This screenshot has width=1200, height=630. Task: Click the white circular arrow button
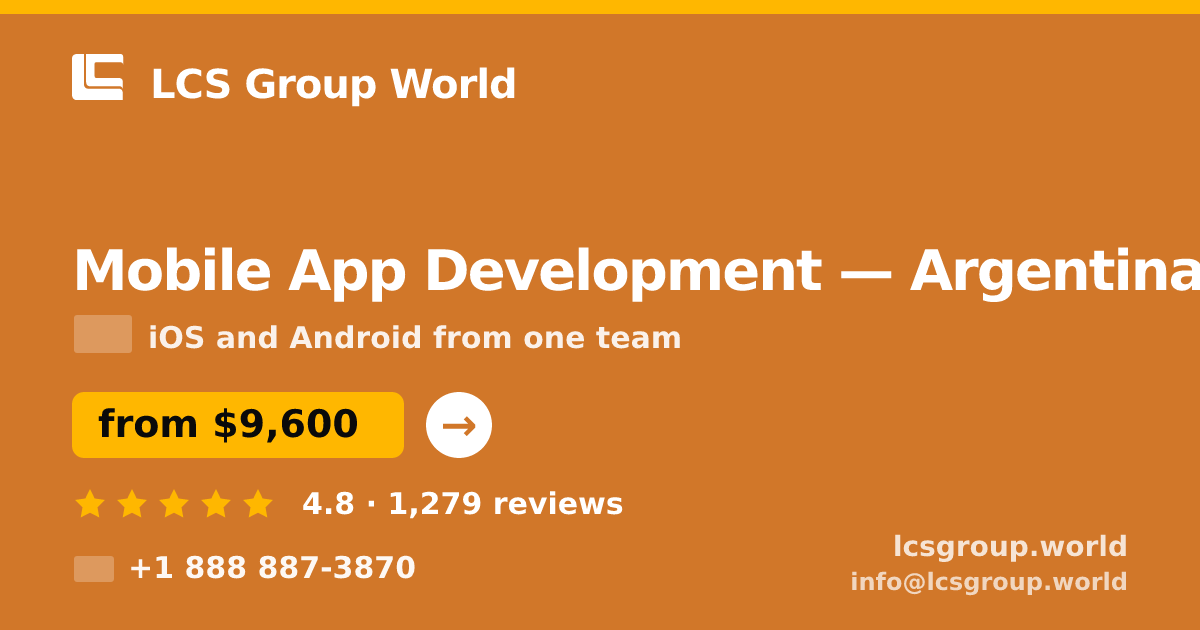click(x=459, y=425)
